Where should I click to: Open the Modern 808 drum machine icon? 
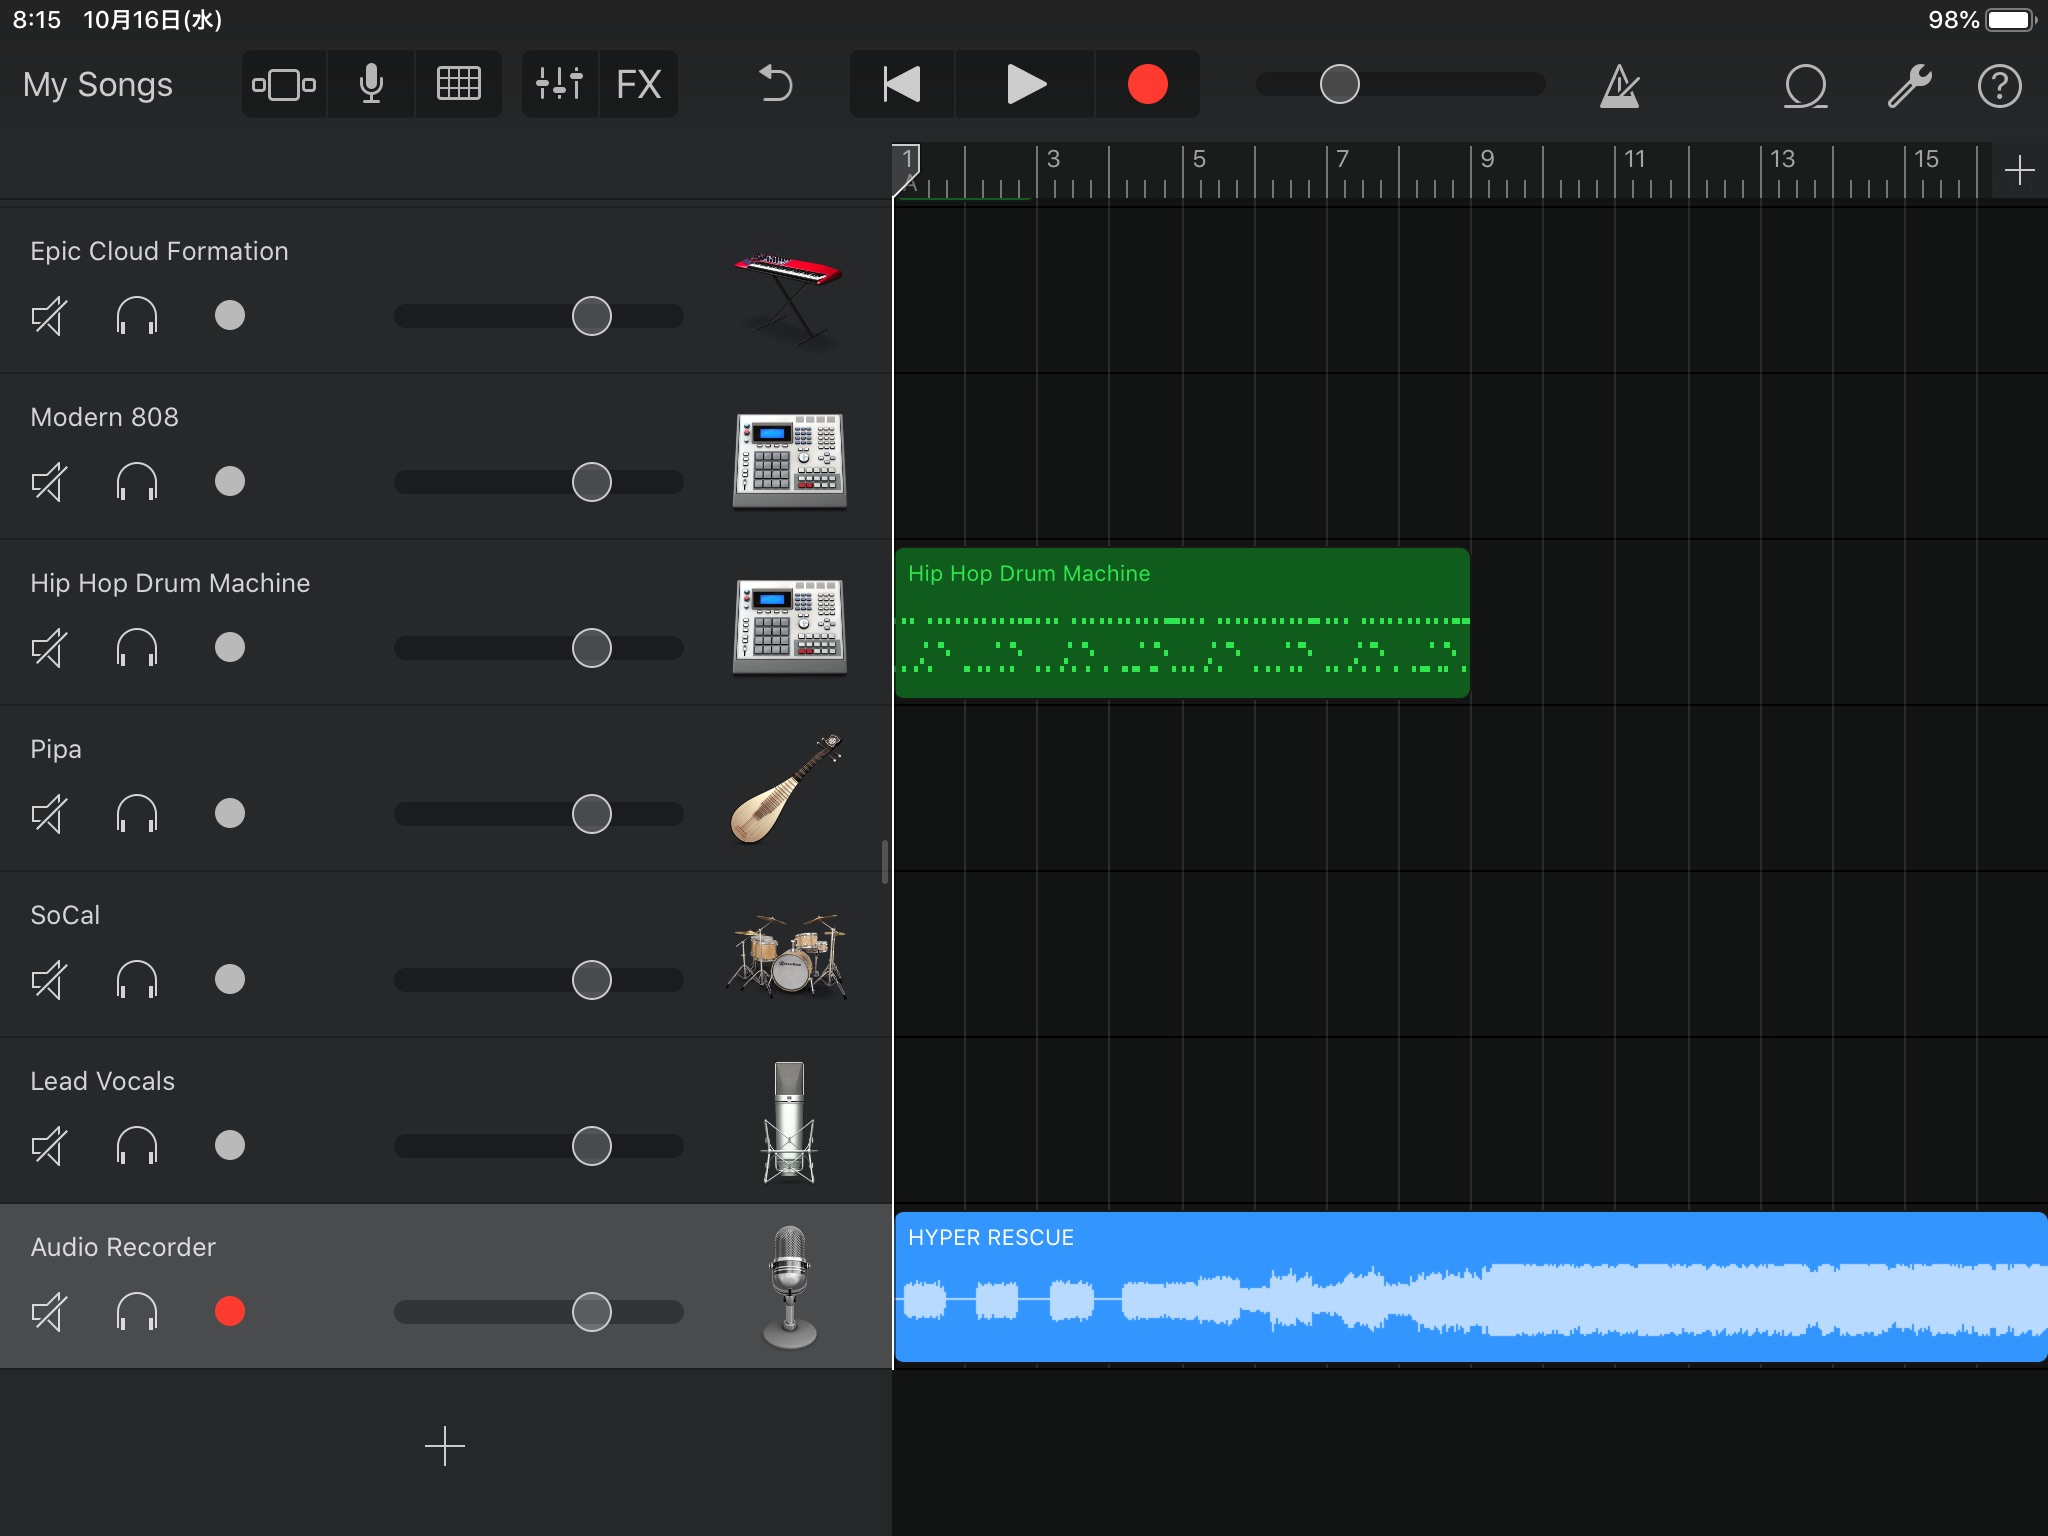click(x=789, y=461)
